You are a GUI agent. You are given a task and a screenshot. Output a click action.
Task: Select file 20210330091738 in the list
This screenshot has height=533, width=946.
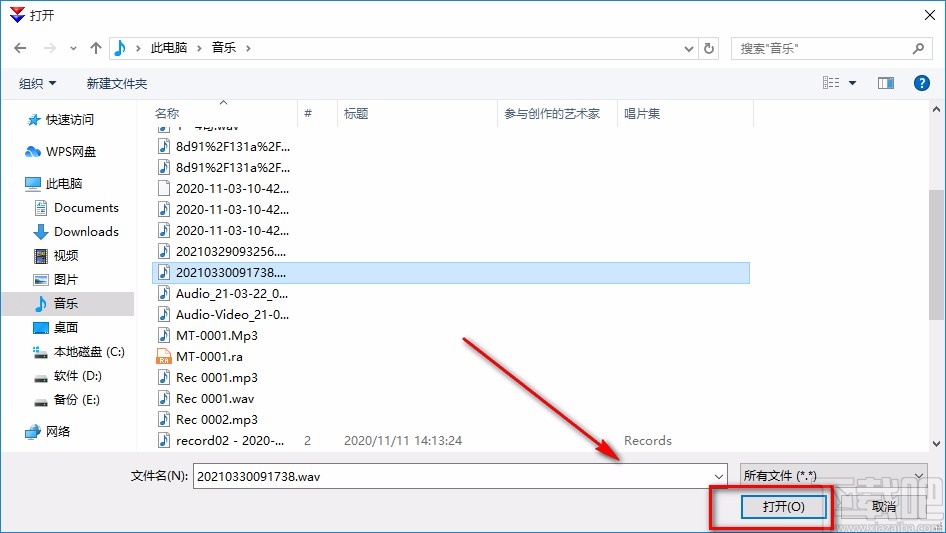(x=451, y=273)
